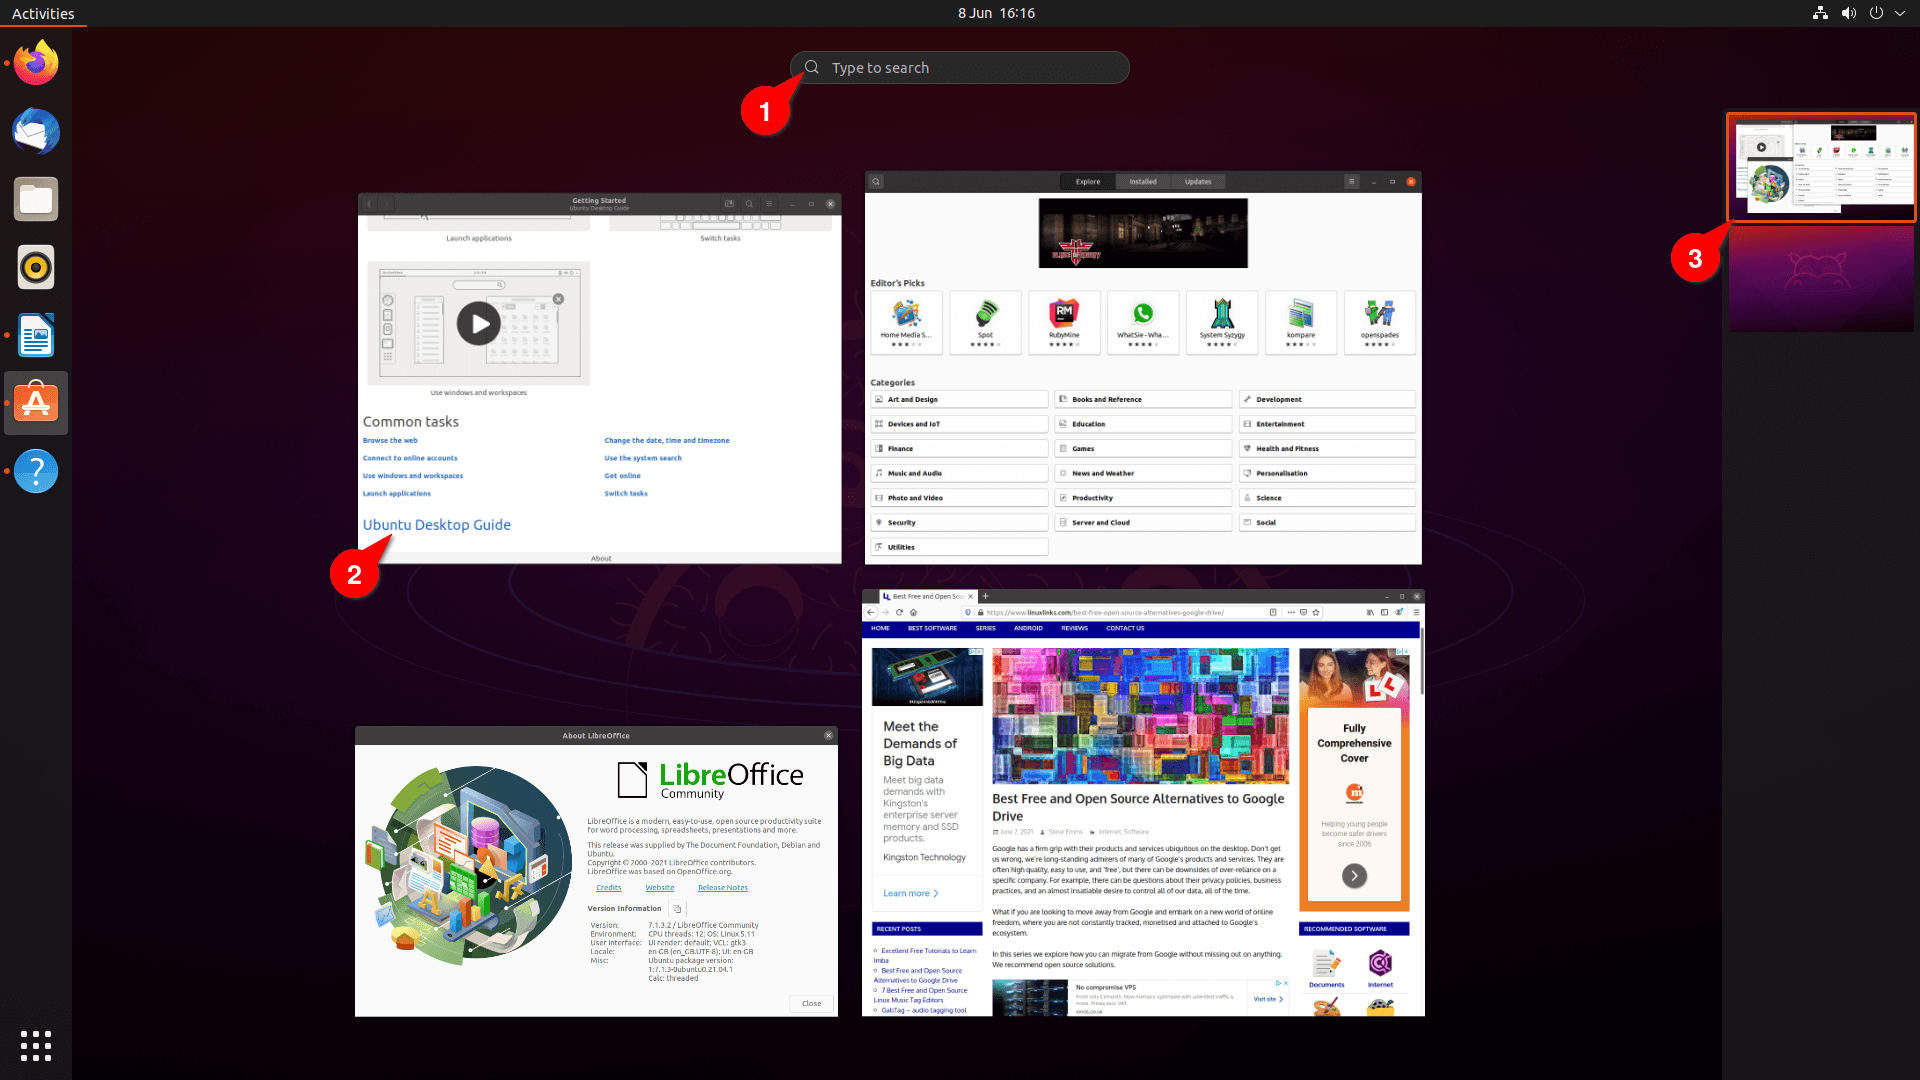Click the Credits button in LibreOffice About

tap(608, 887)
